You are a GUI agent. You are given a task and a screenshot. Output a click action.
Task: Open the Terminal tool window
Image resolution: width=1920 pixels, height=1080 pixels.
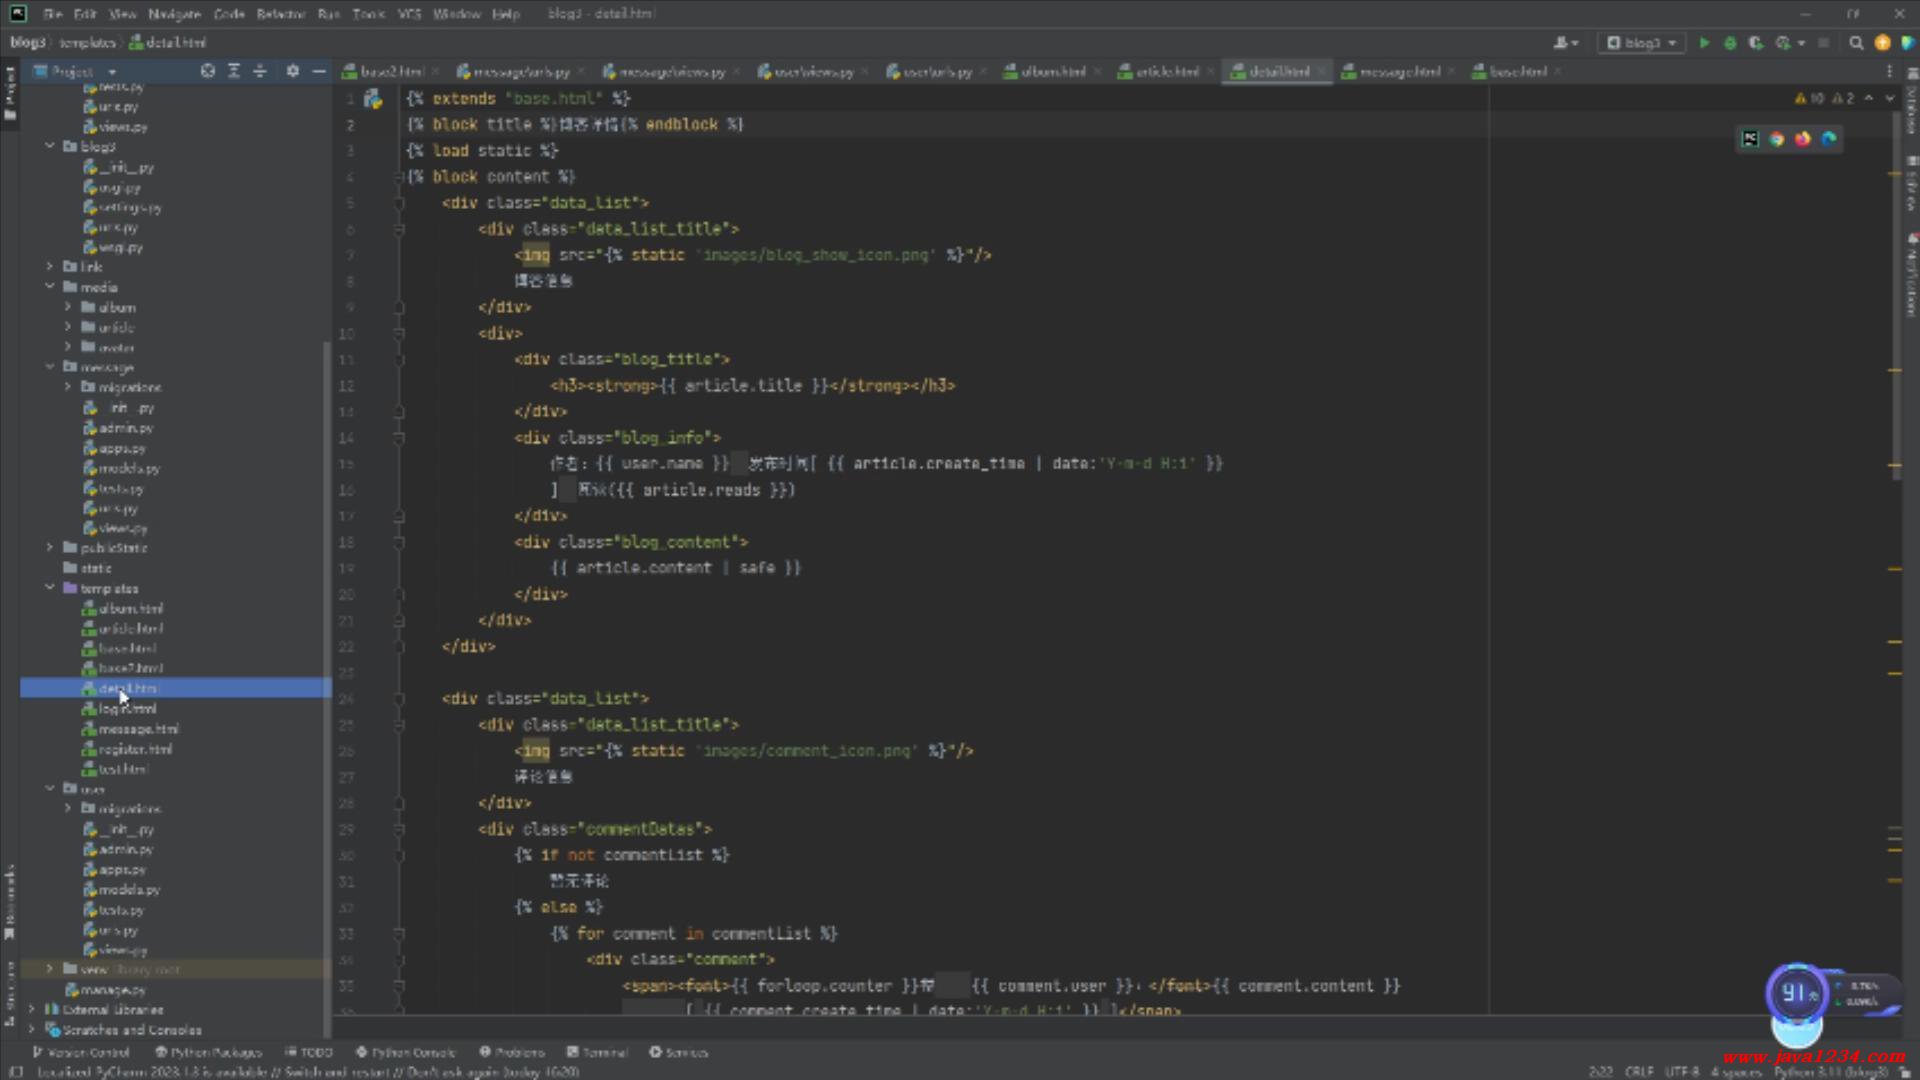pyautogui.click(x=597, y=1052)
